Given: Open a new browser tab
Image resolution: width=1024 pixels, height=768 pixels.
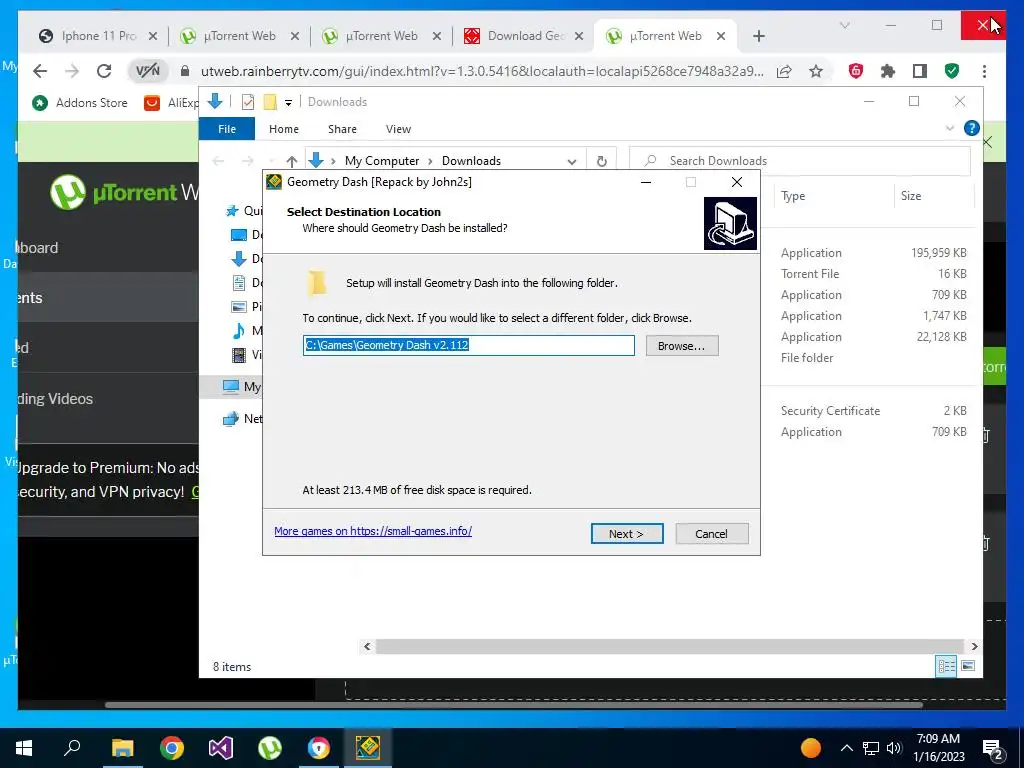Looking at the screenshot, I should tap(758, 36).
